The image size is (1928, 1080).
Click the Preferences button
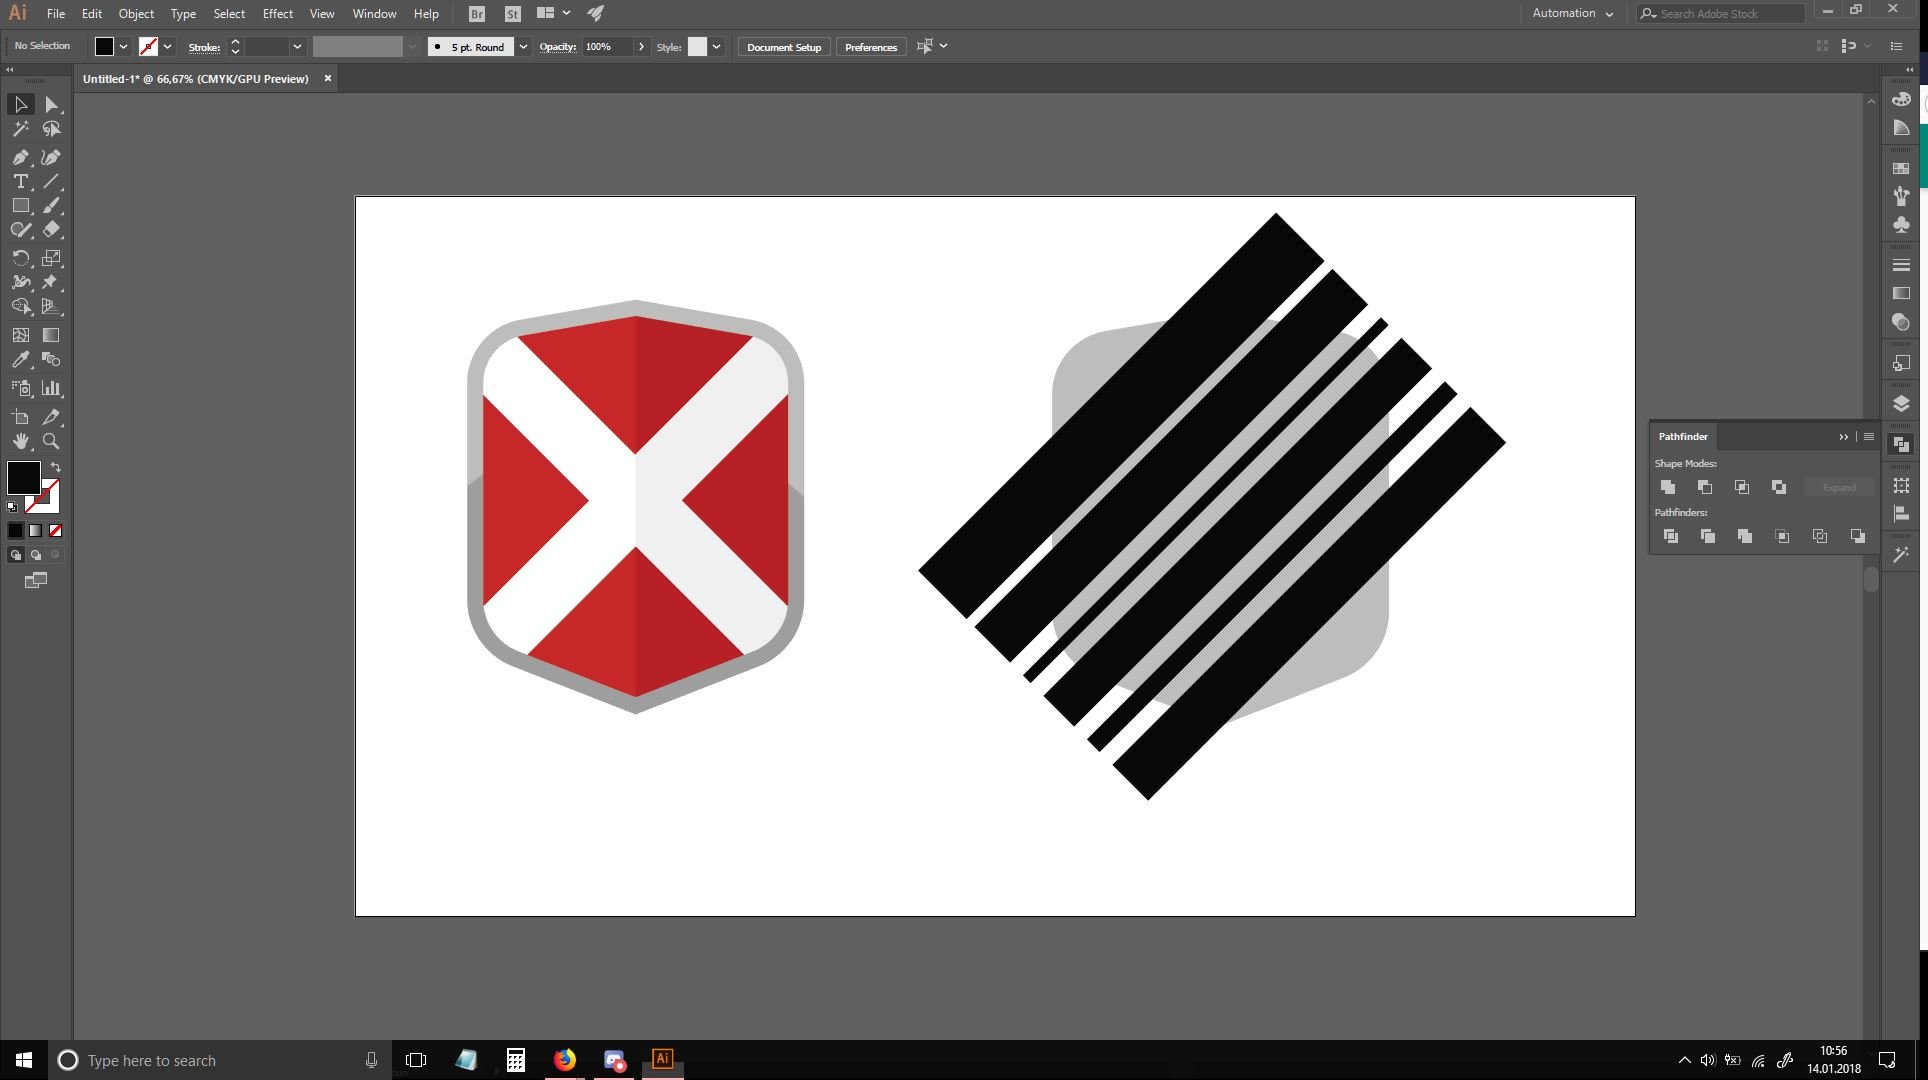coord(870,47)
